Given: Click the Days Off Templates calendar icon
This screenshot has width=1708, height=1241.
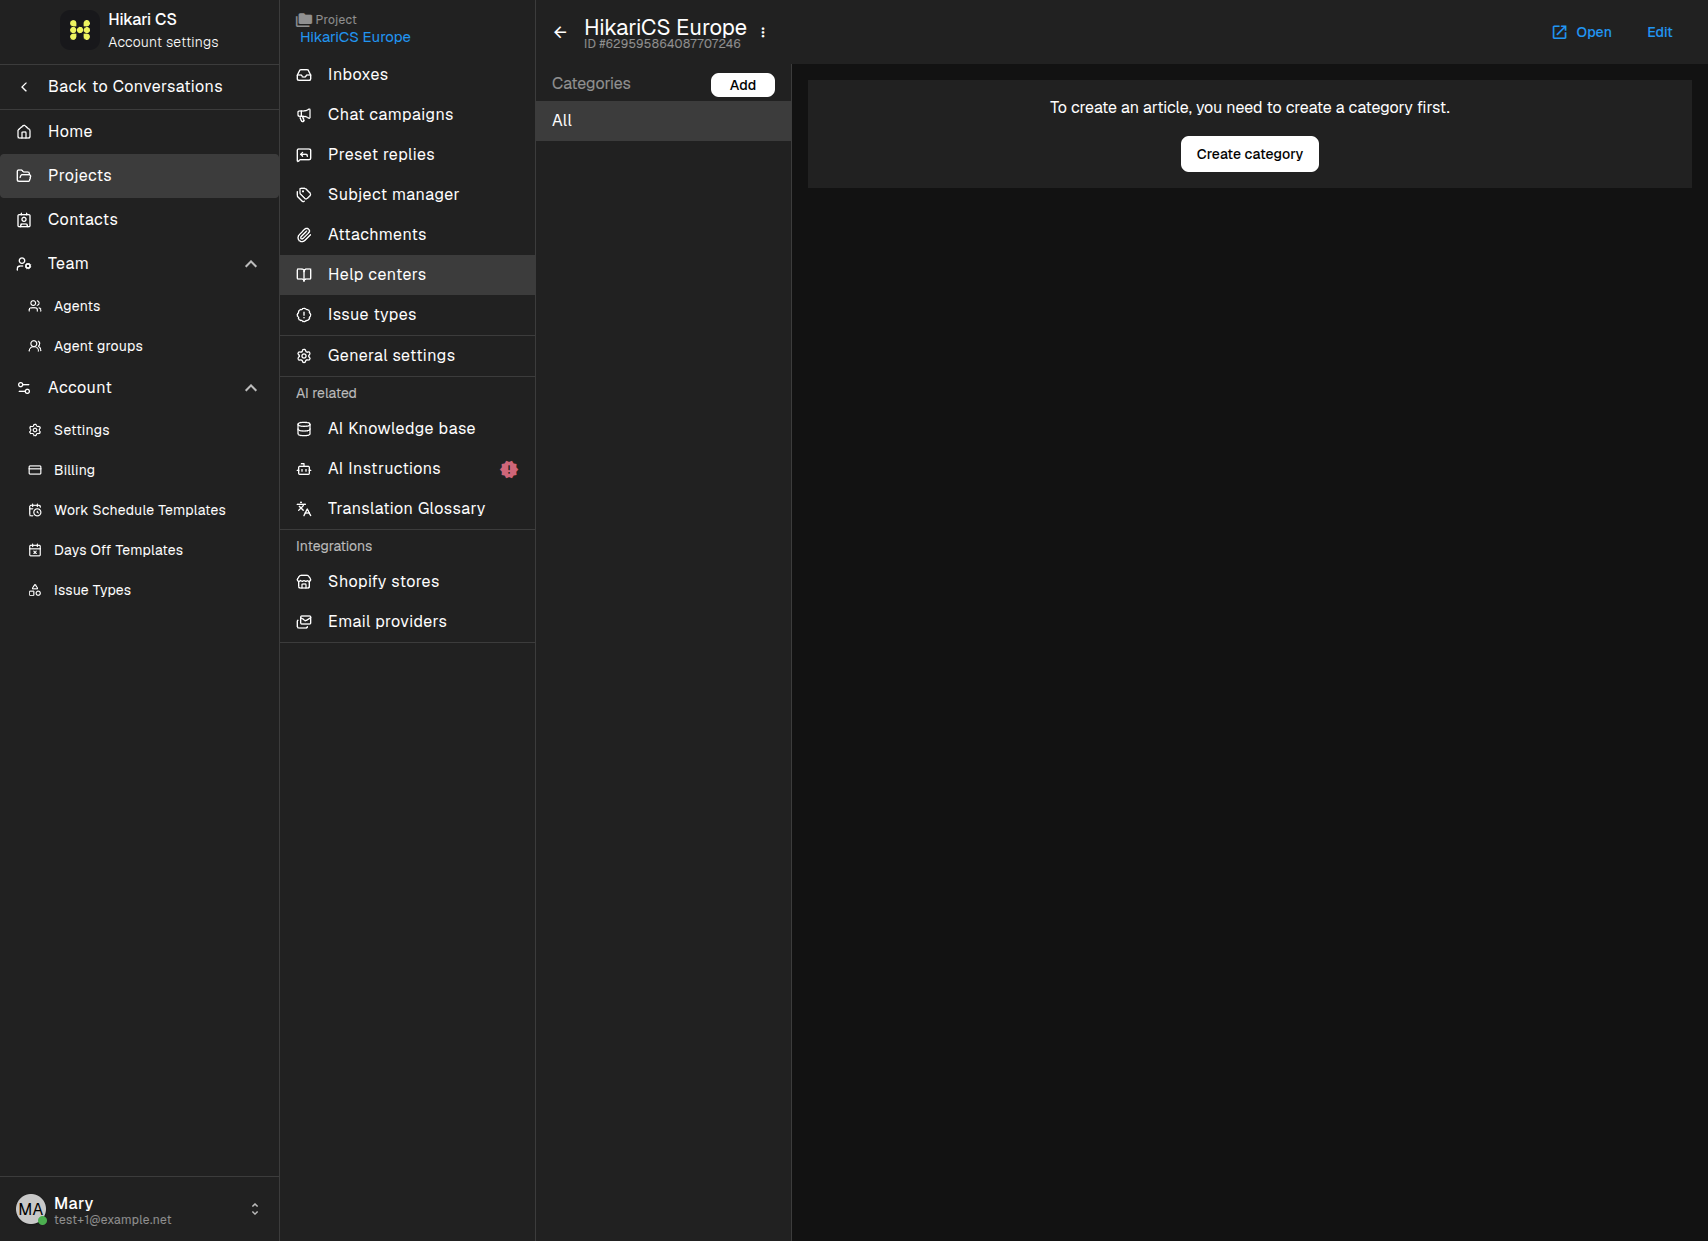Looking at the screenshot, I should pos(35,550).
